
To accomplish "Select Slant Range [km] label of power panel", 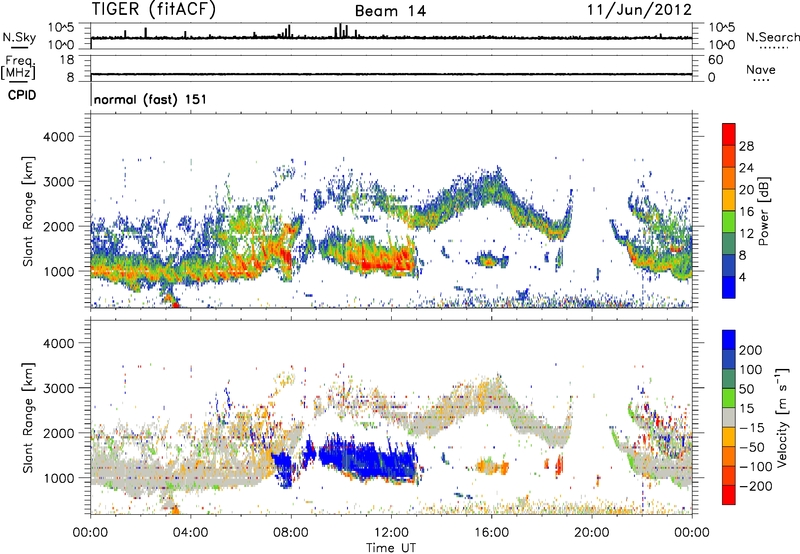I will coord(28,211).
